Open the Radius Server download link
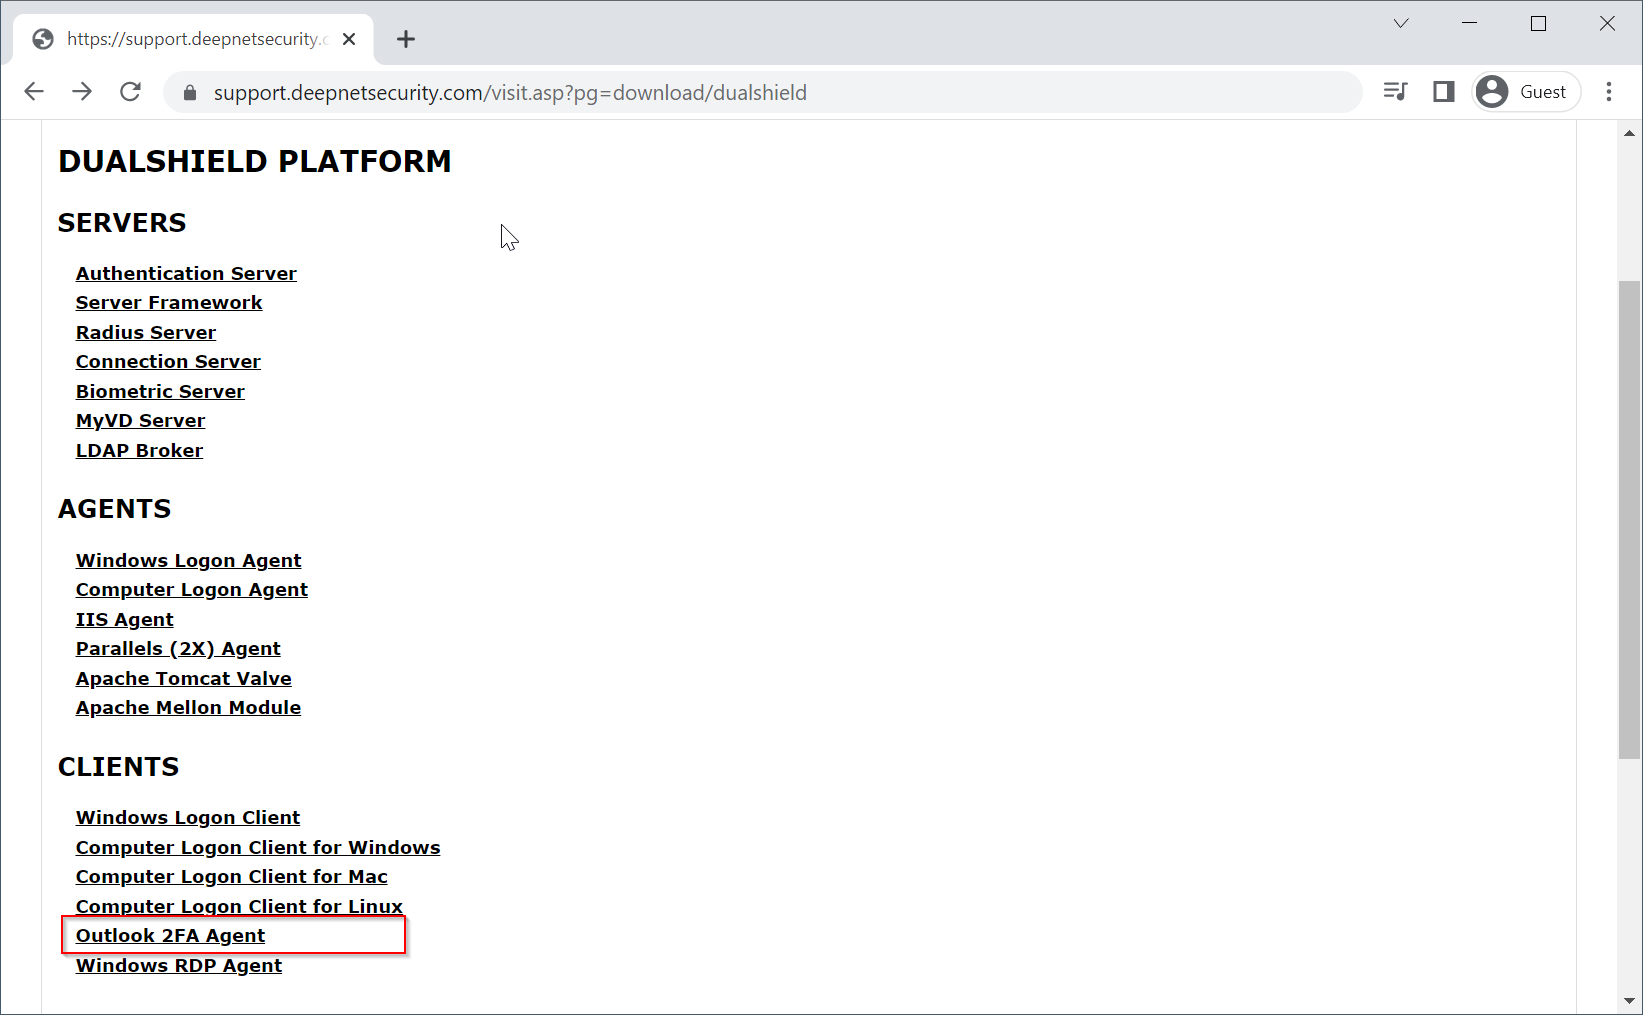 click(146, 332)
